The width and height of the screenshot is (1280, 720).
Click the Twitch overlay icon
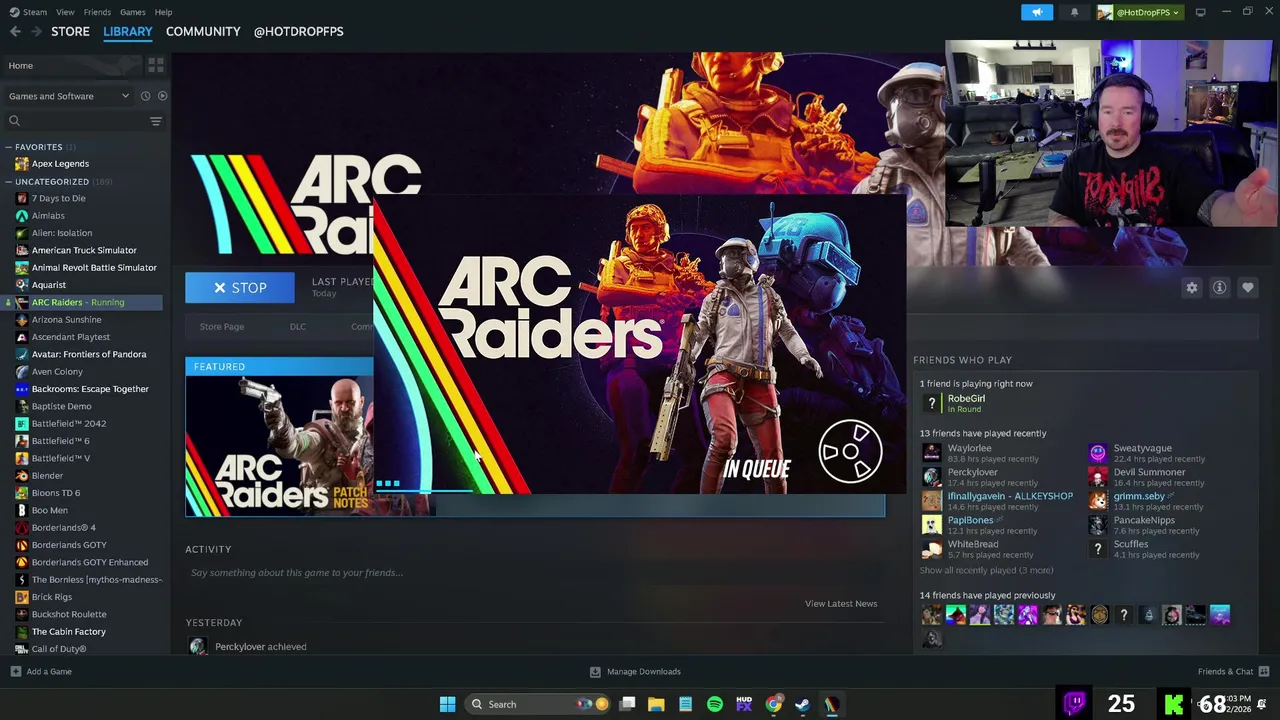click(1074, 704)
